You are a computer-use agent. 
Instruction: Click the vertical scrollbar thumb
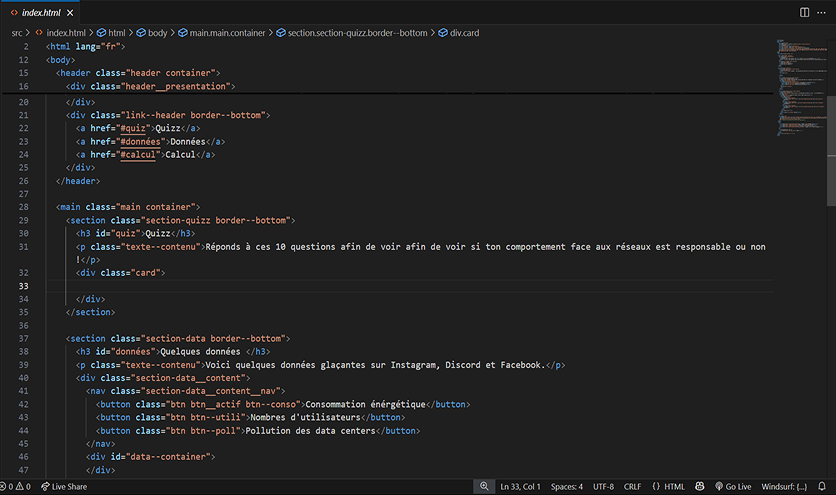831,151
